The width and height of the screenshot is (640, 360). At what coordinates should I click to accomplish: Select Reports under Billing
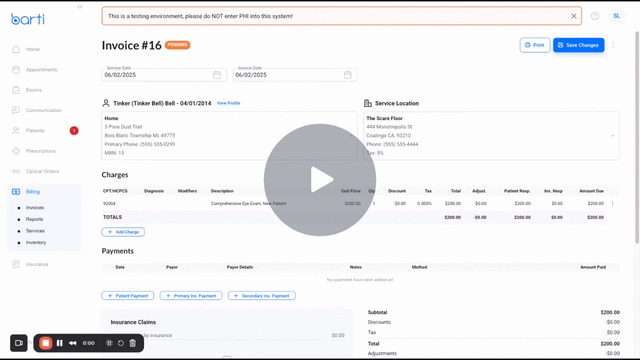coord(34,219)
